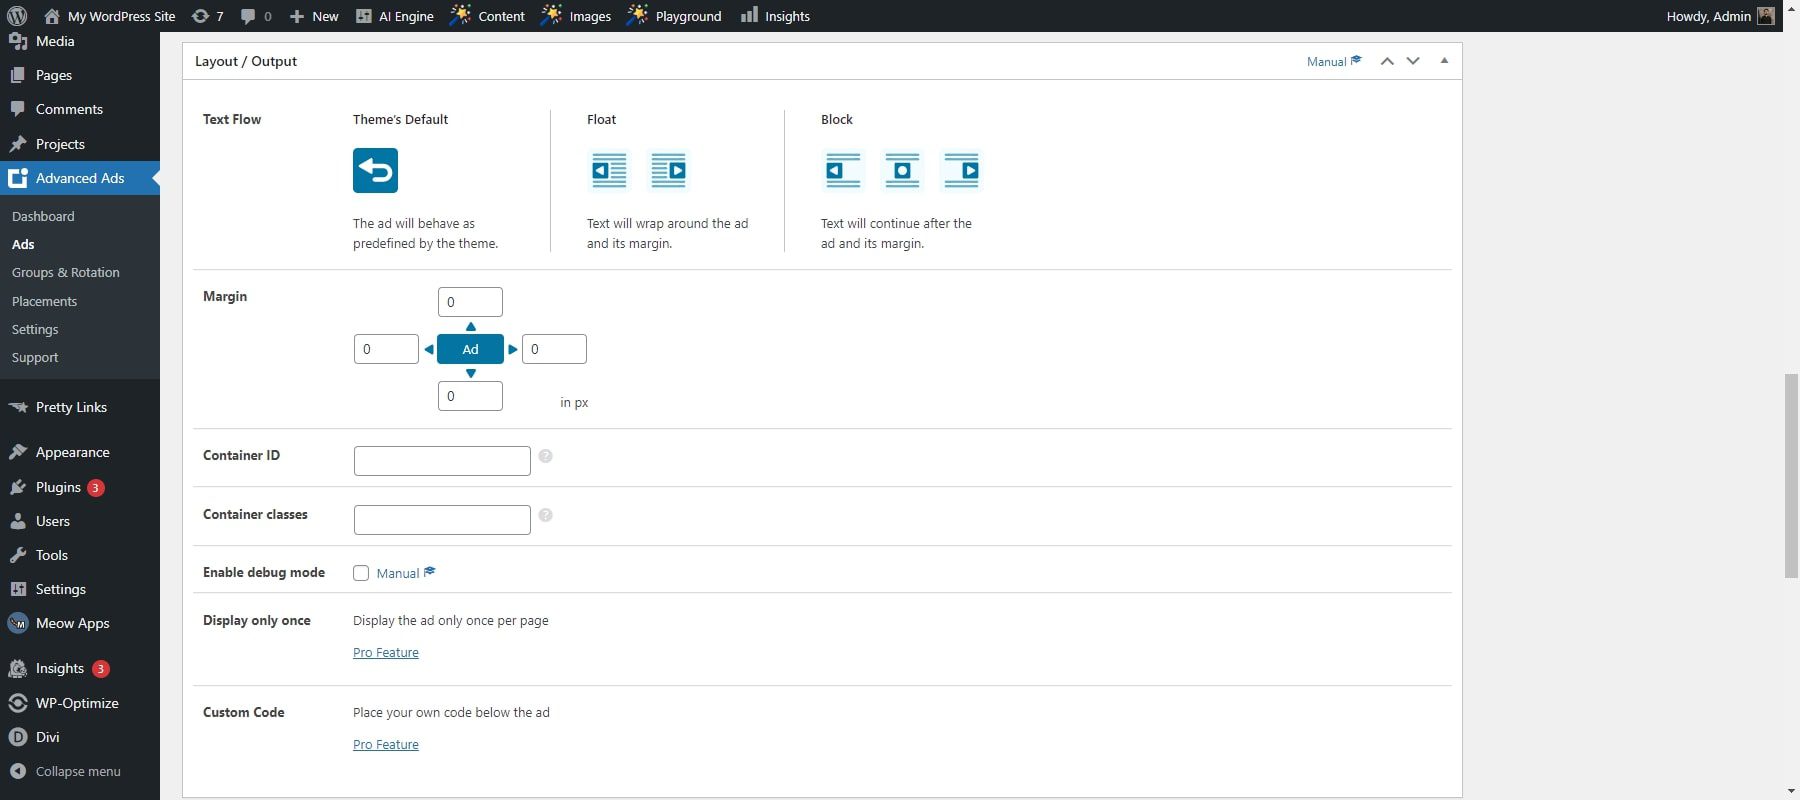Enable the debug mode checkbox

(x=361, y=573)
